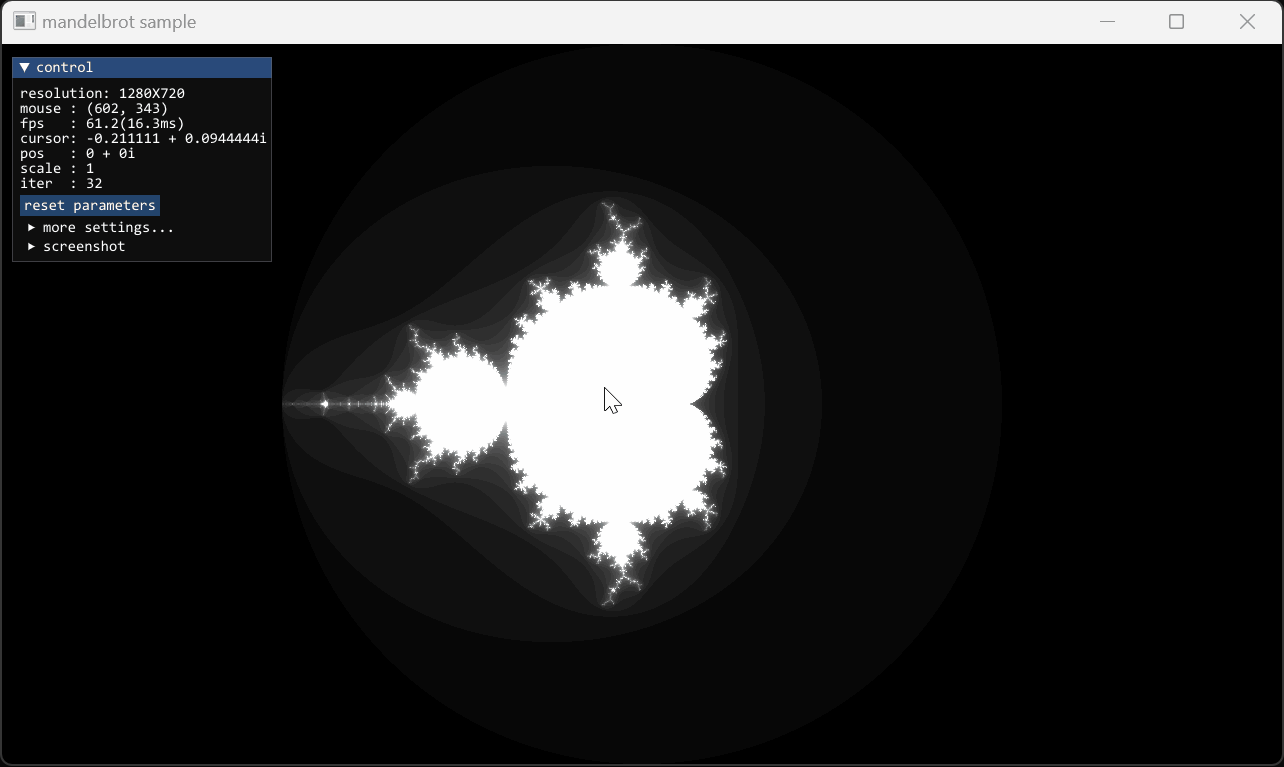Close the mandelbrot sample window
The image size is (1284, 767).
[x=1246, y=21]
